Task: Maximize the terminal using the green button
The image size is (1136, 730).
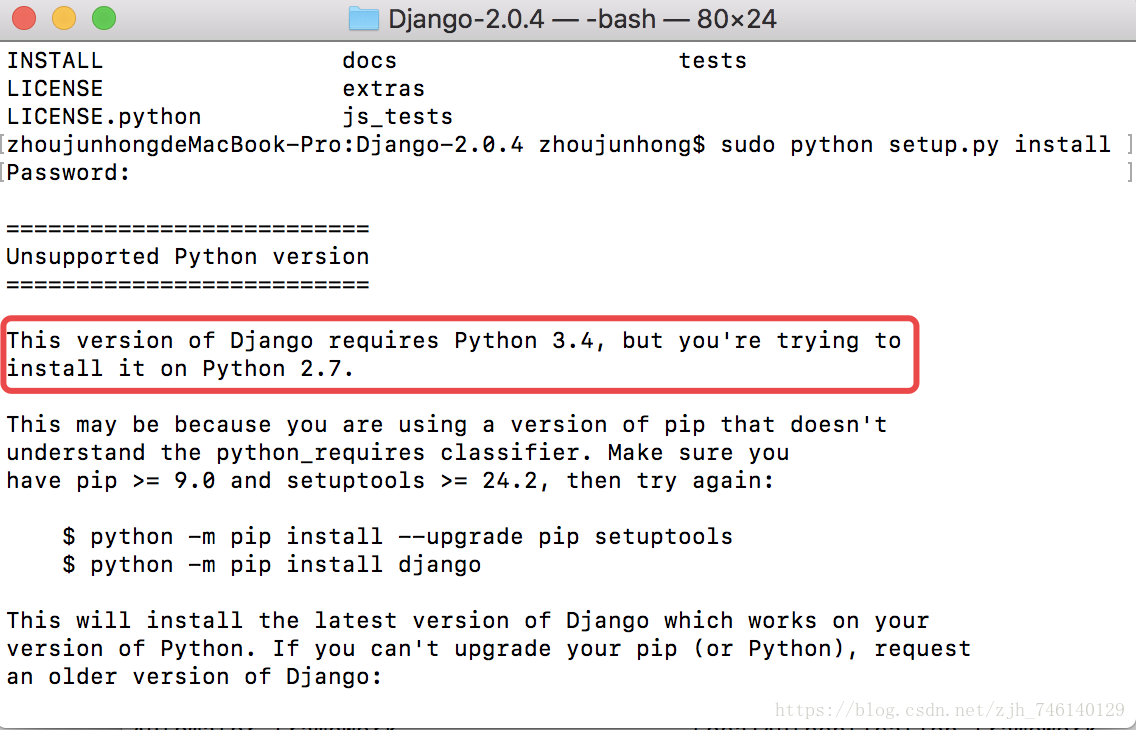Action: pos(104,18)
